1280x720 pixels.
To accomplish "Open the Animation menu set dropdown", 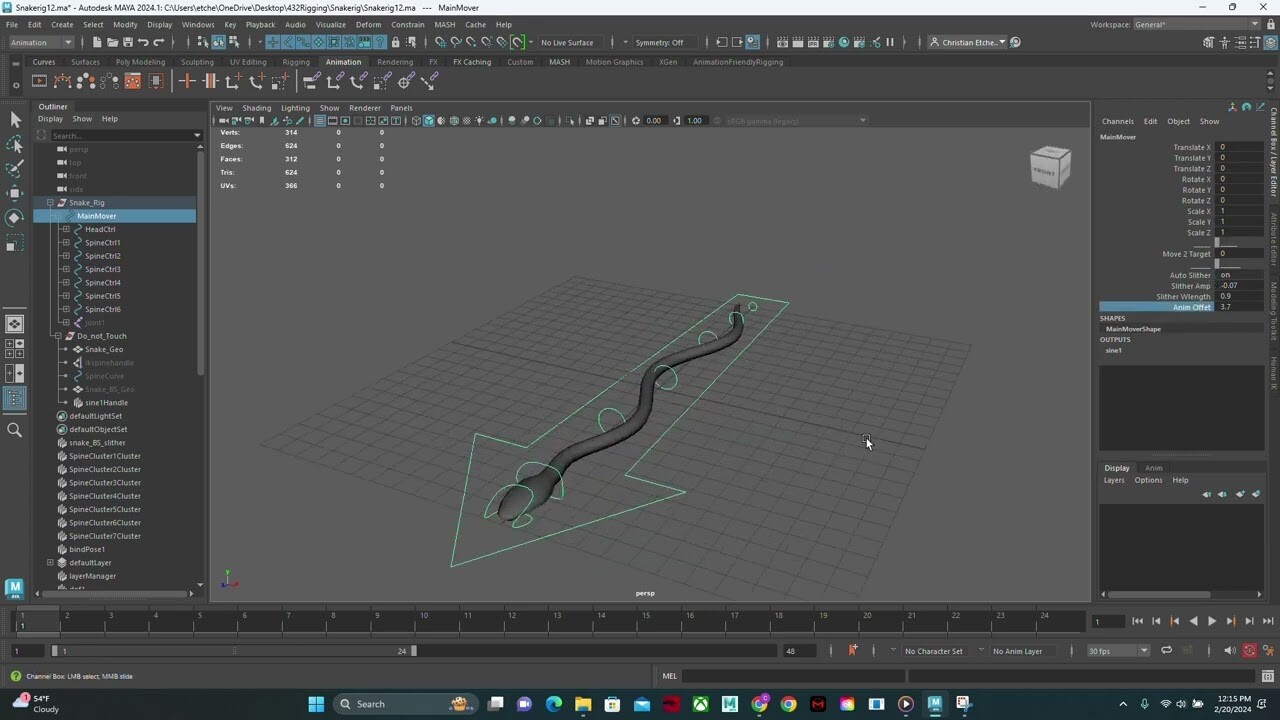I will [40, 42].
